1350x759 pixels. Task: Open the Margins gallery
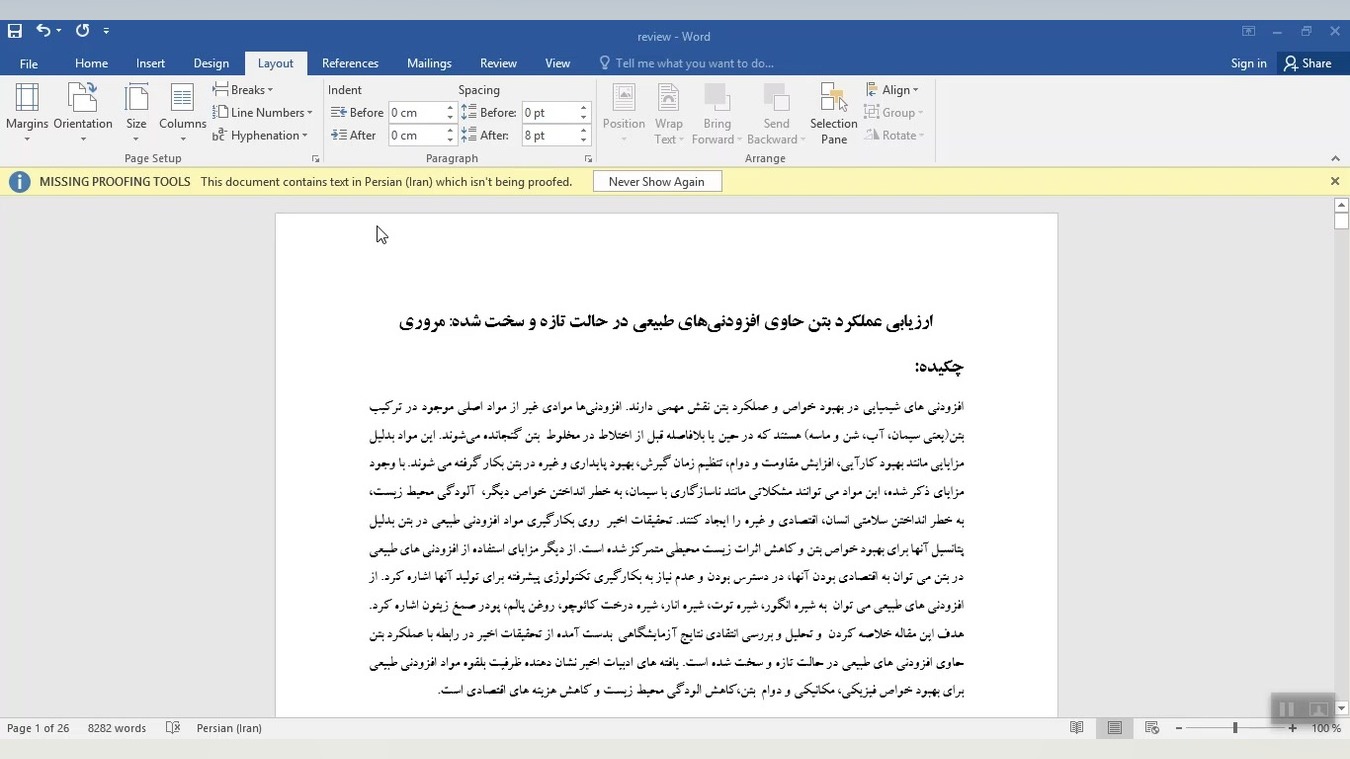27,113
